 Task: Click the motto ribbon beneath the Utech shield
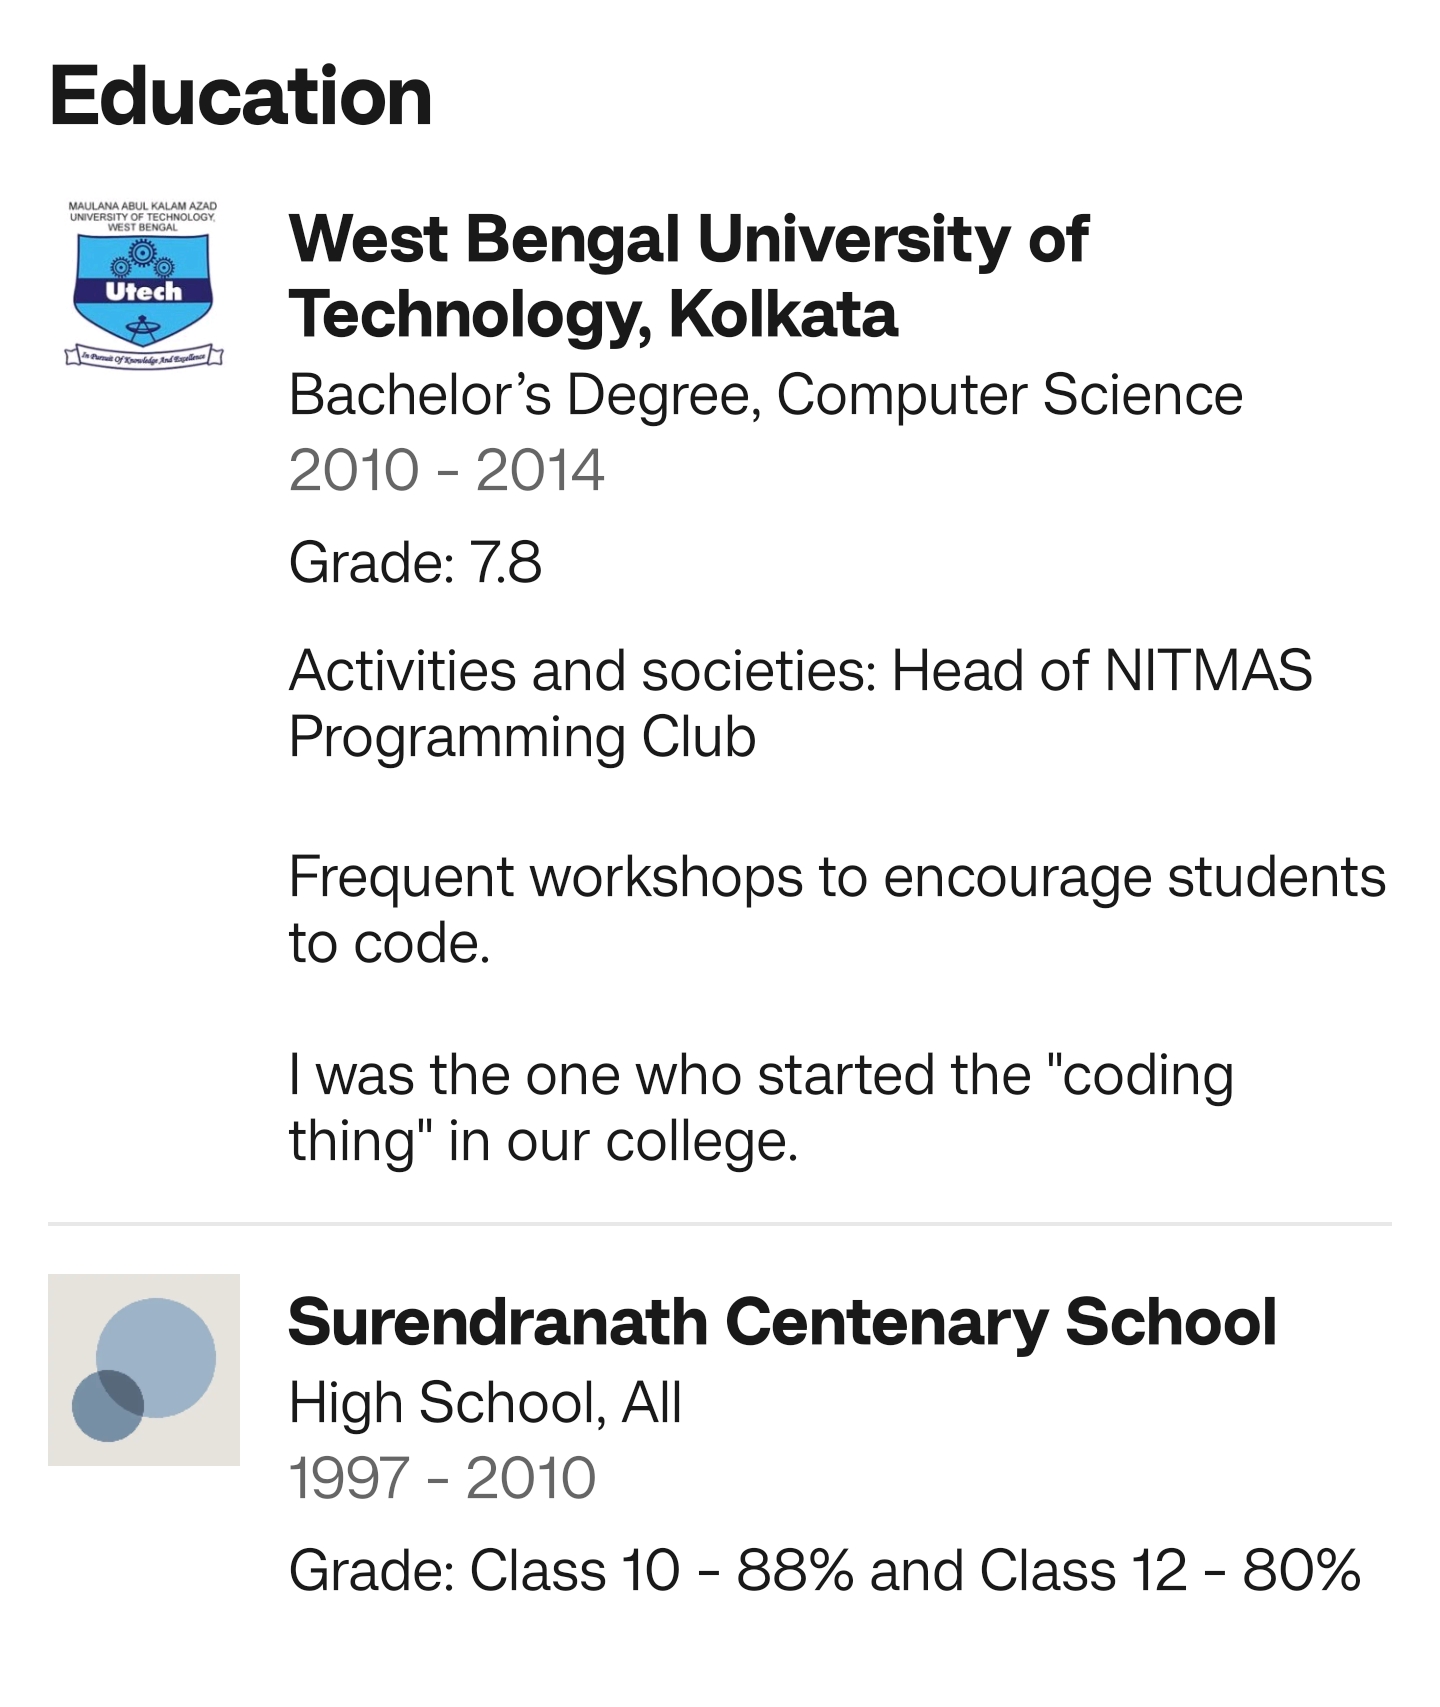[x=143, y=356]
